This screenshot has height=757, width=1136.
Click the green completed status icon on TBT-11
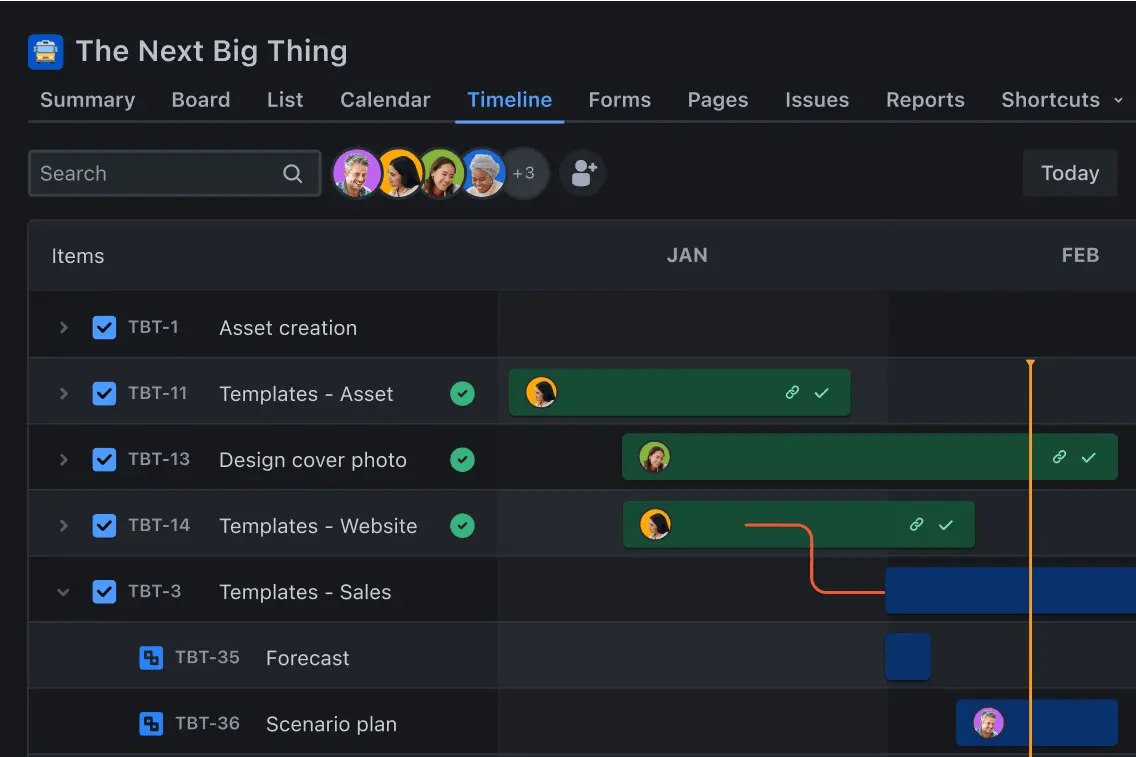coord(462,393)
